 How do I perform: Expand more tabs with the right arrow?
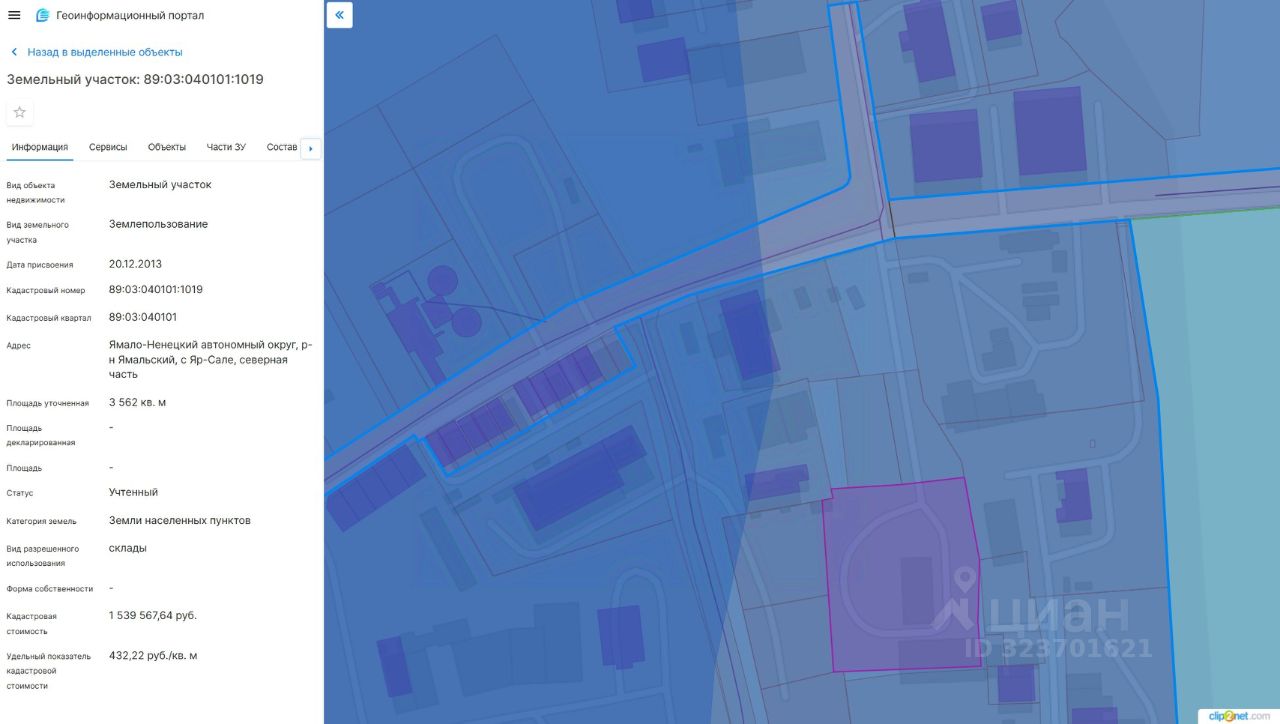310,148
